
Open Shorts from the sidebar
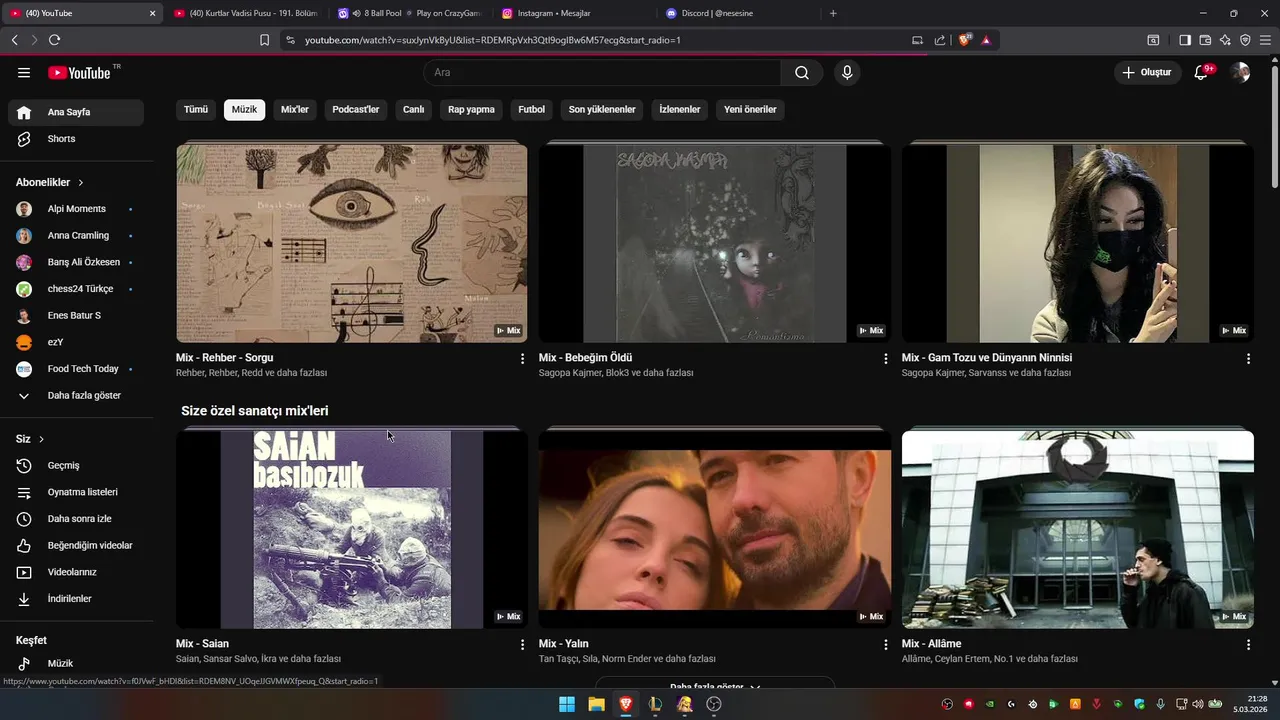click(x=76, y=139)
